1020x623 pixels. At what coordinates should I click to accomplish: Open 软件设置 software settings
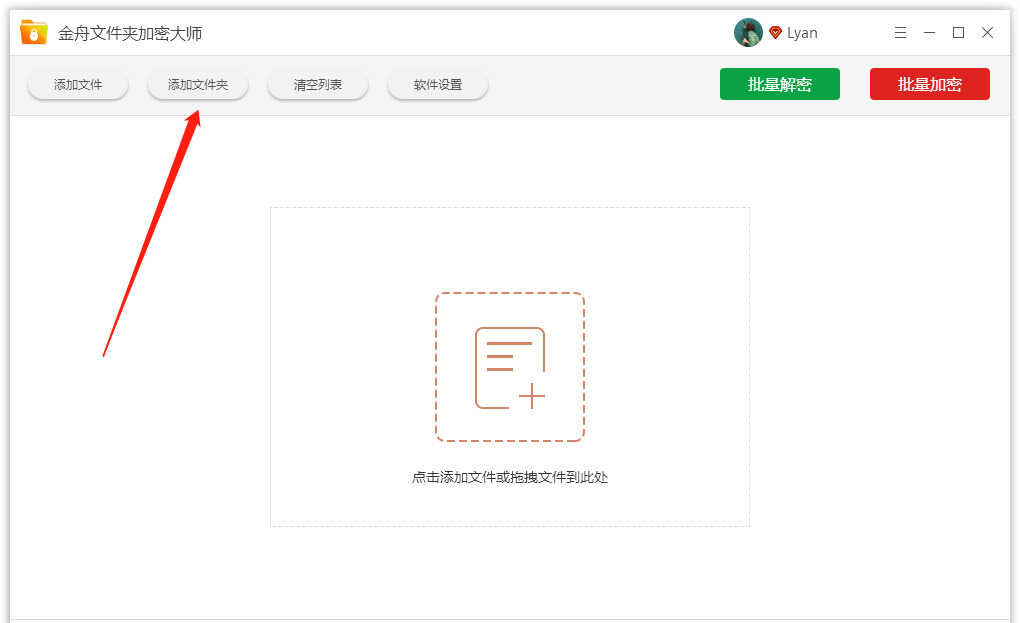438,85
